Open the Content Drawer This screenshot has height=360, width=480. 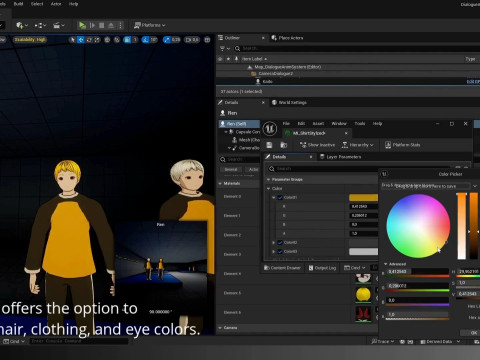point(282,268)
